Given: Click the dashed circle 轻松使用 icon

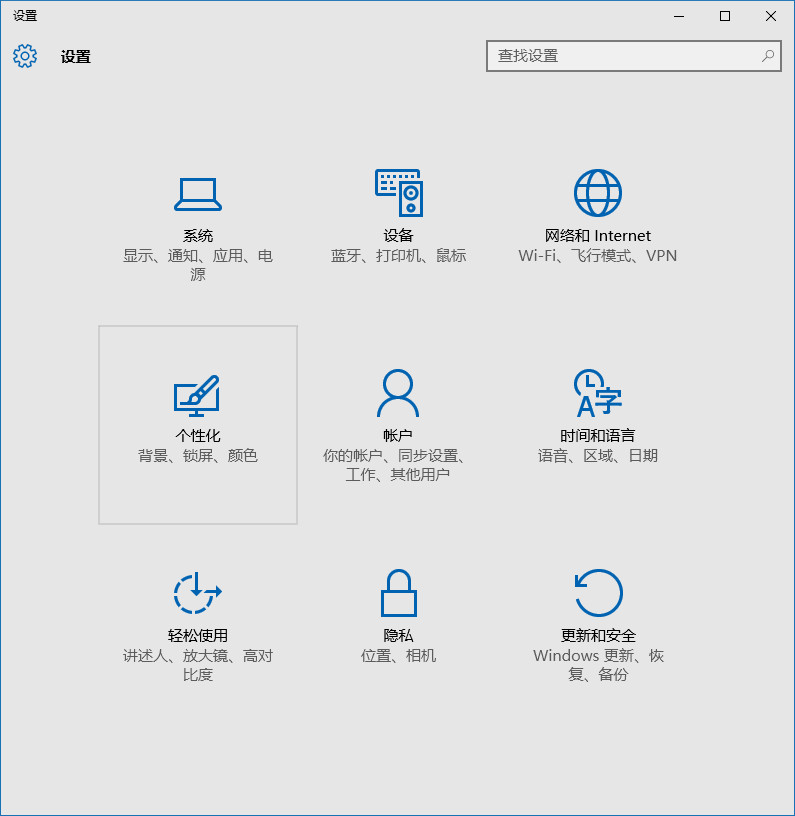Looking at the screenshot, I should point(197,593).
